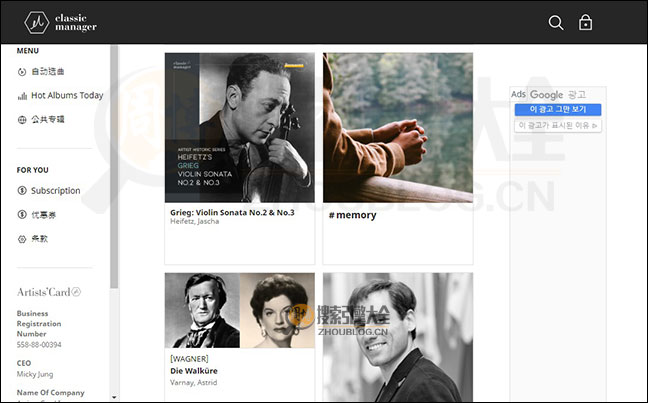Click the Hot Albums Today chart icon
648x403 pixels.
22,96
